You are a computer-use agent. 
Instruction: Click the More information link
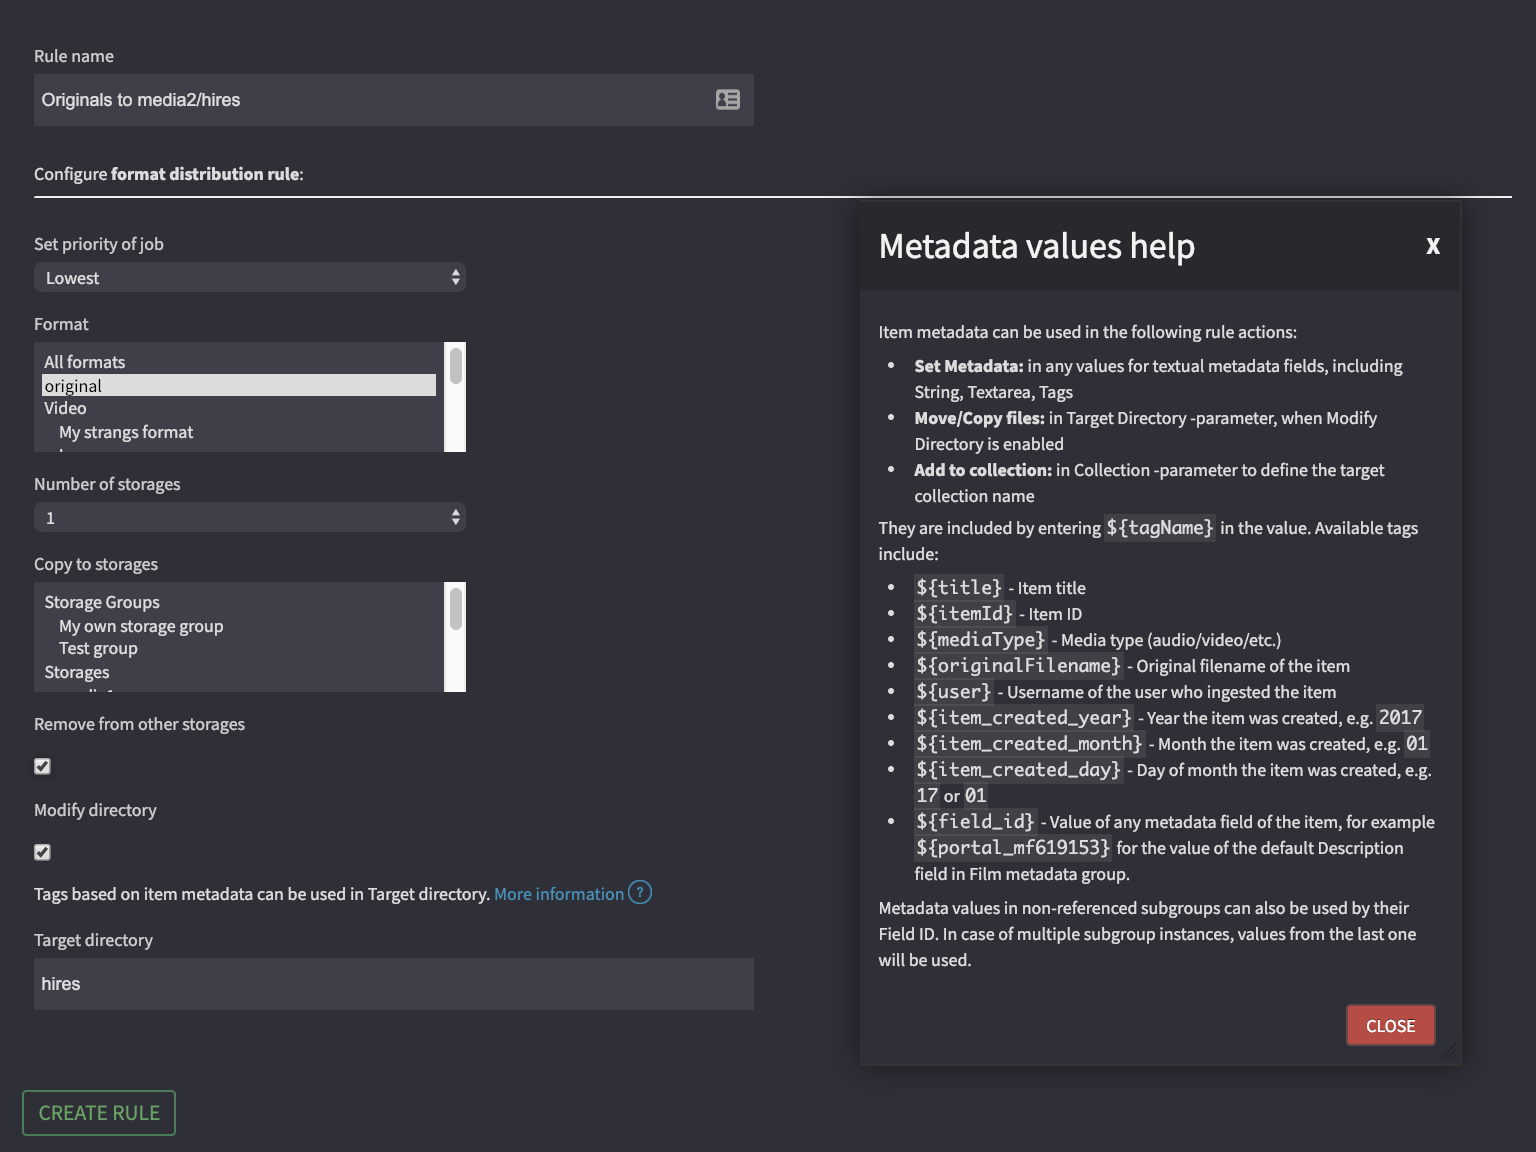point(559,894)
